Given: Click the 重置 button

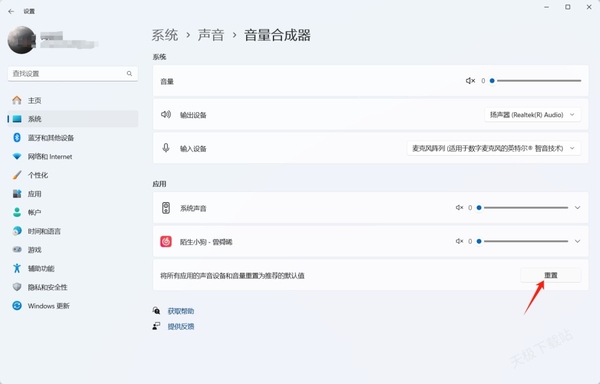Looking at the screenshot, I should tap(551, 275).
